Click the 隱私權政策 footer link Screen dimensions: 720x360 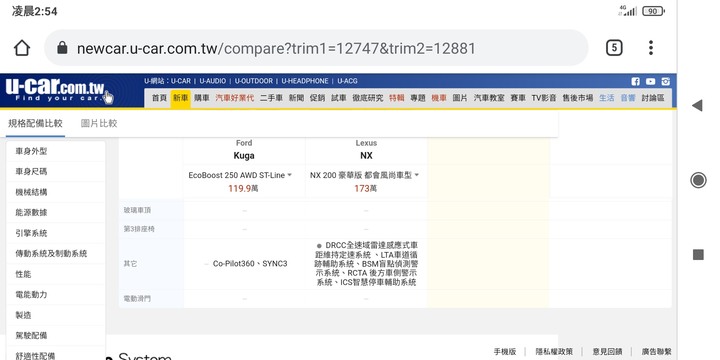pyautogui.click(x=554, y=352)
